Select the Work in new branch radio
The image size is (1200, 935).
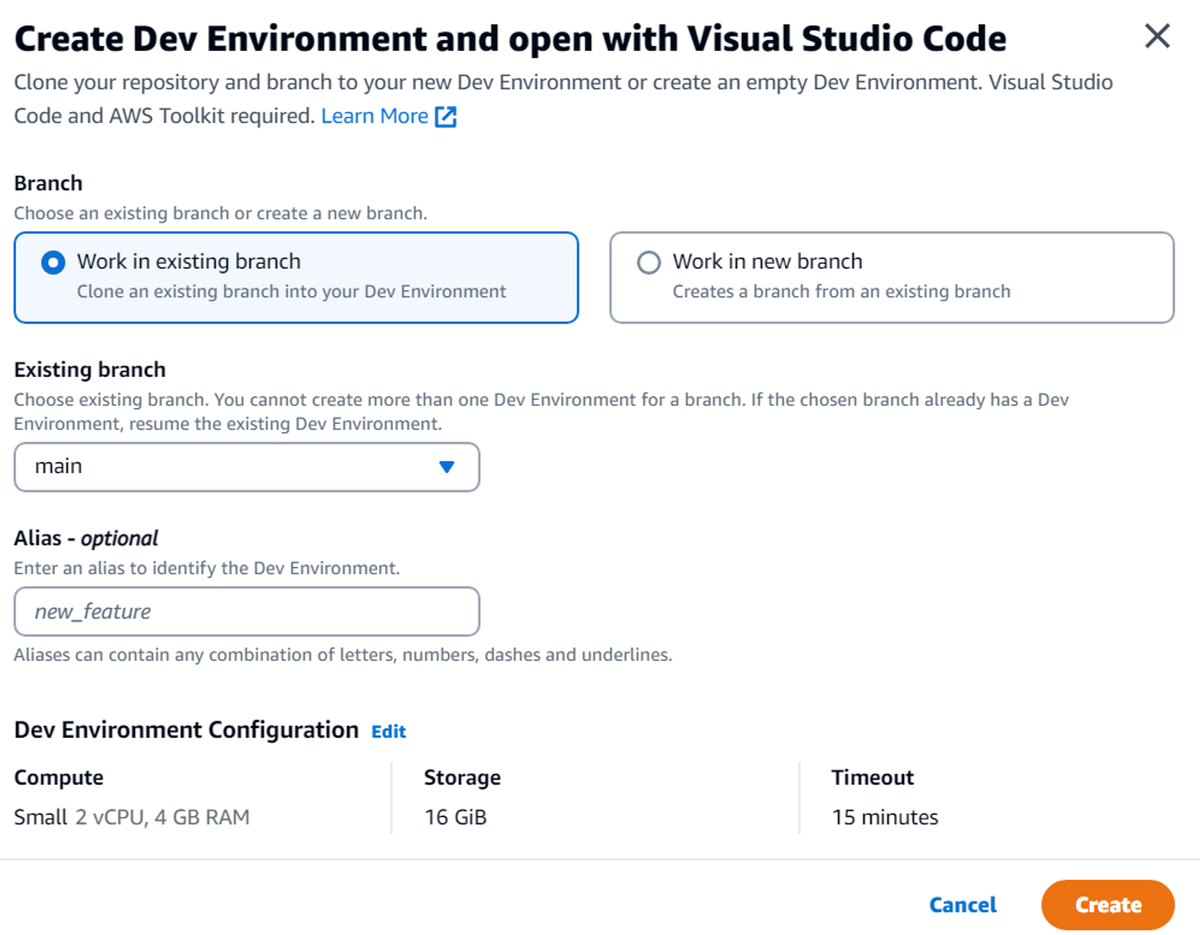(x=649, y=262)
